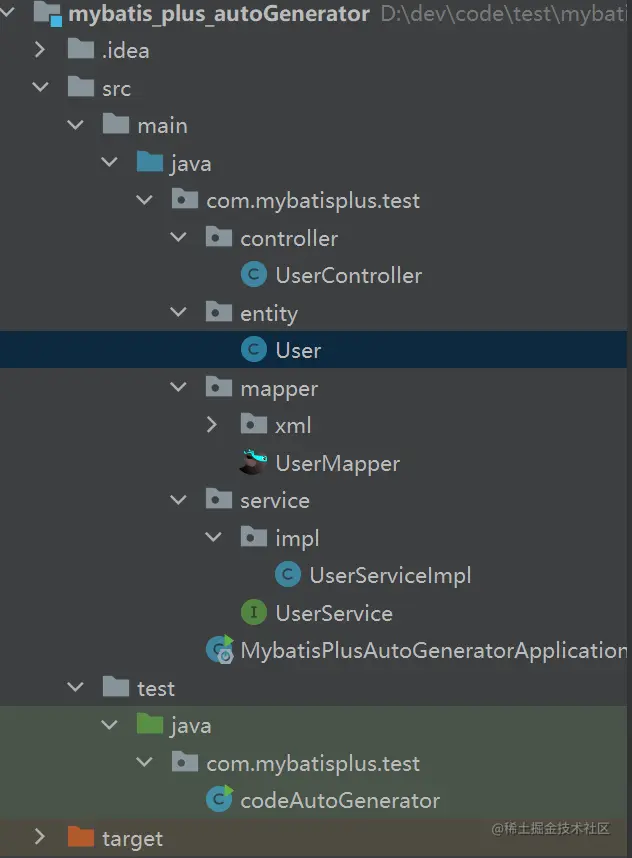Collapse the mapper package
632x858 pixels.
click(178, 387)
